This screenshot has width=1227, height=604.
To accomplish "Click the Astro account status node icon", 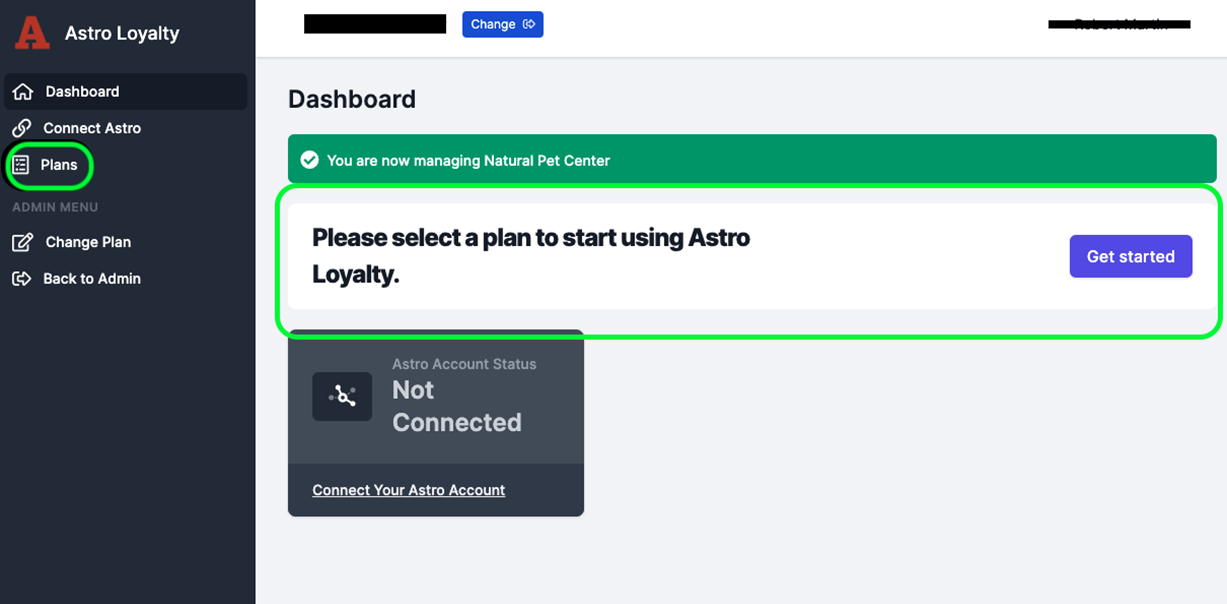I will [342, 396].
